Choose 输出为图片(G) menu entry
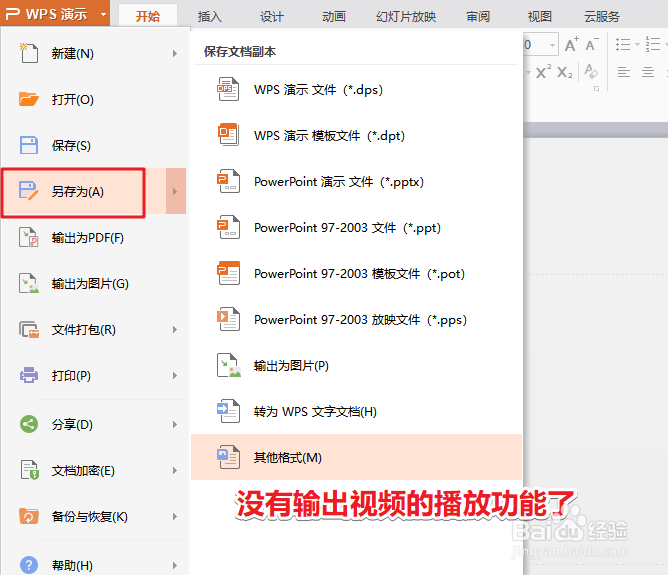This screenshot has height=575, width=668. point(94,283)
